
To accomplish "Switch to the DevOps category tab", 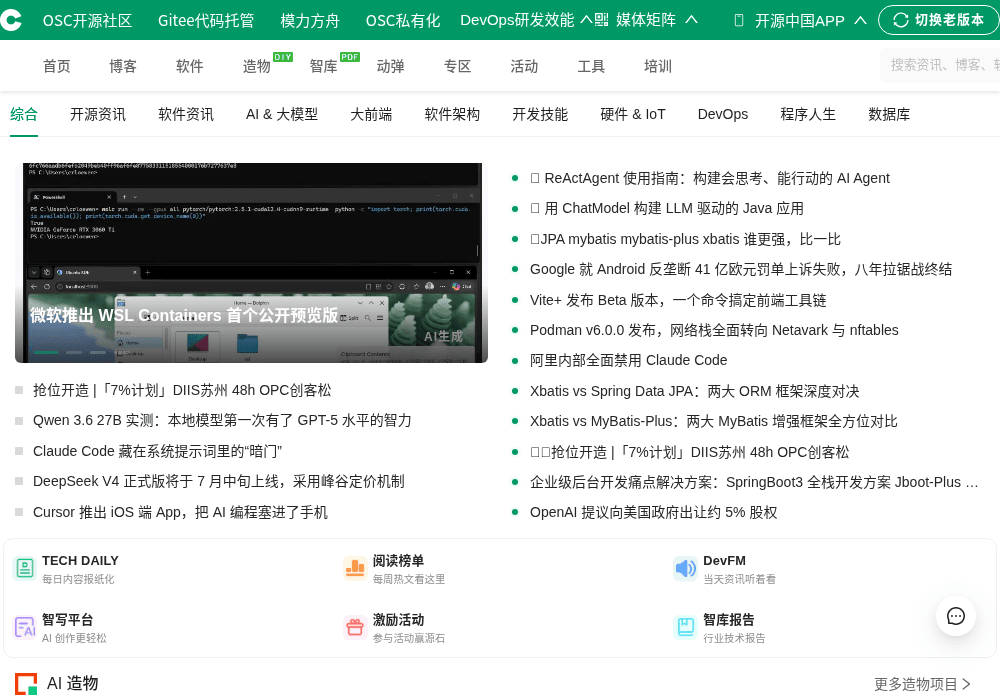I will (723, 114).
